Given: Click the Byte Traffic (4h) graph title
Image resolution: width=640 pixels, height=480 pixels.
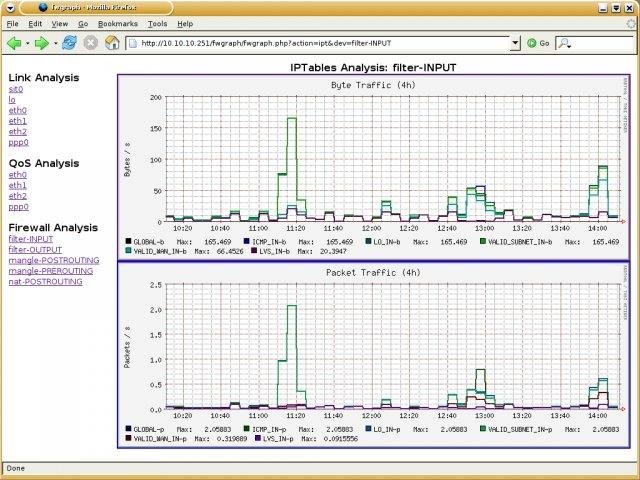Looking at the screenshot, I should coord(373,85).
